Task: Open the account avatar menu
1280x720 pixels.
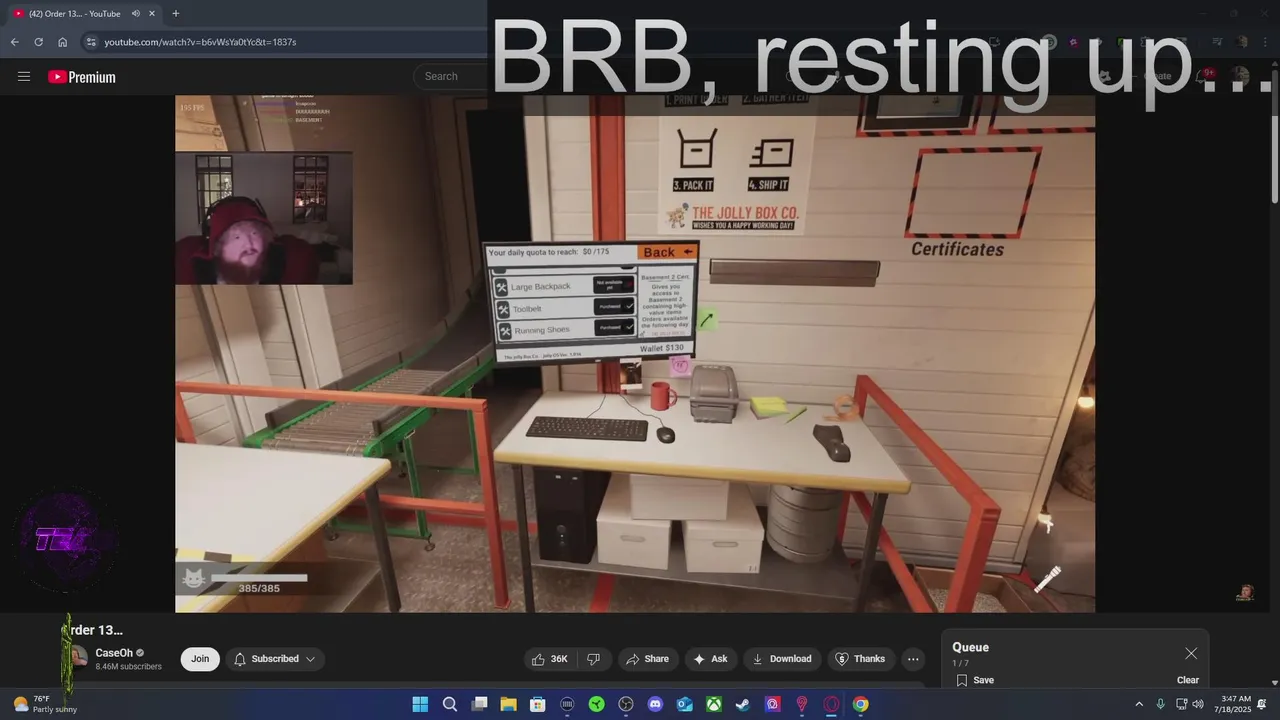Action: pyautogui.click(x=1240, y=76)
